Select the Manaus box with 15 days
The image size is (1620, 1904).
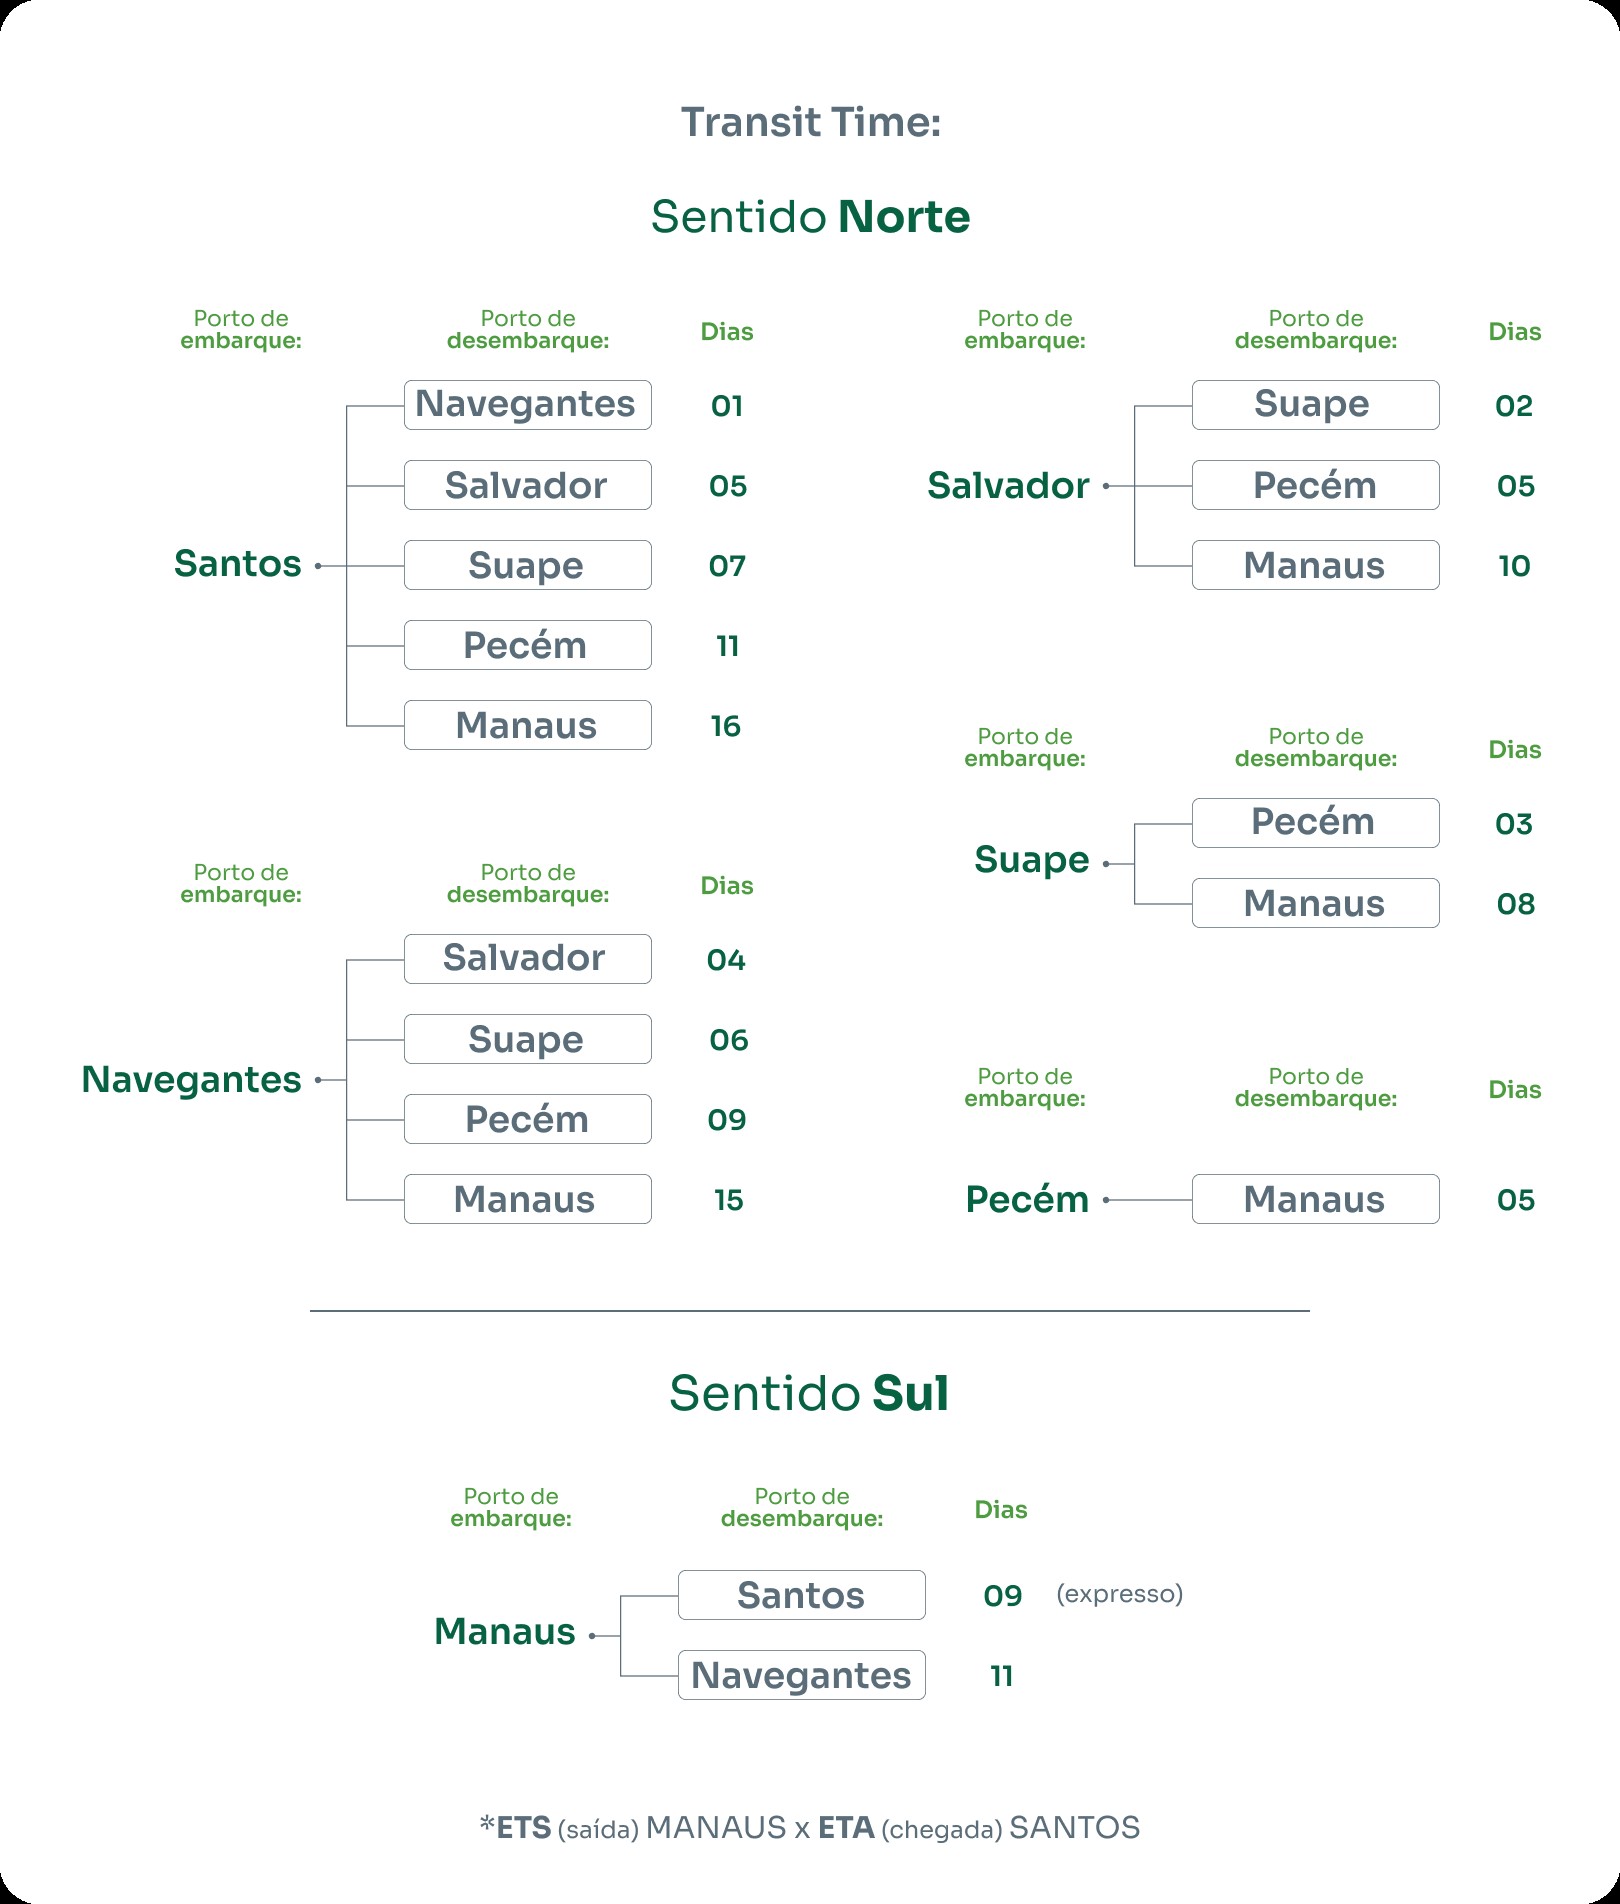click(x=528, y=1199)
